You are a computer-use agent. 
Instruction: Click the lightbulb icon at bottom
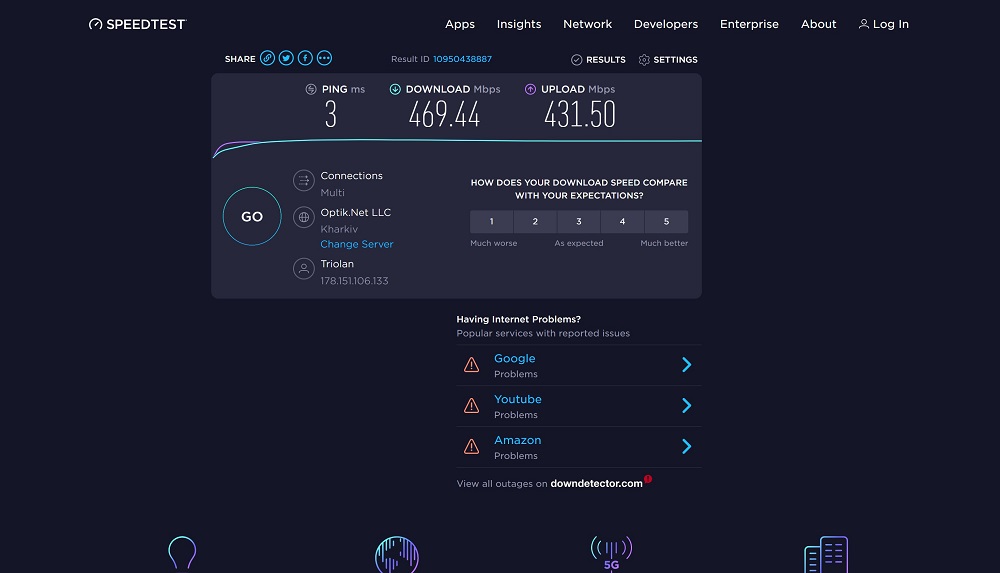pos(182,553)
